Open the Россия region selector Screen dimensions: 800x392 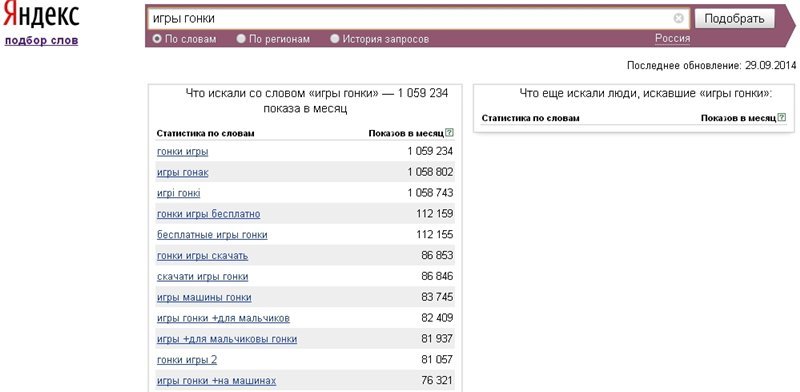[x=672, y=38]
